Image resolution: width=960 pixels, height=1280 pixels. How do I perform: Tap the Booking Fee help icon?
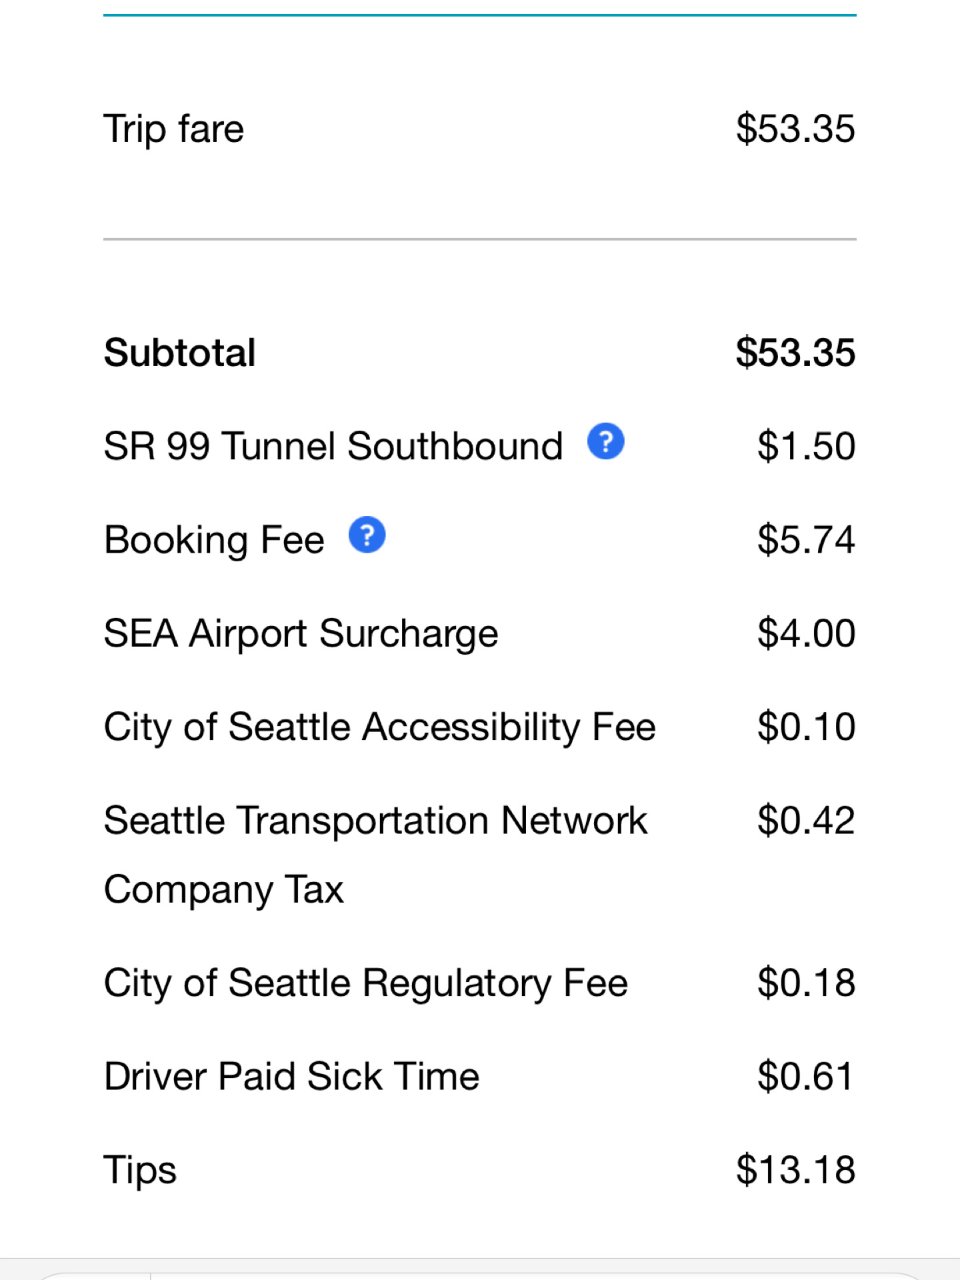[x=367, y=535]
